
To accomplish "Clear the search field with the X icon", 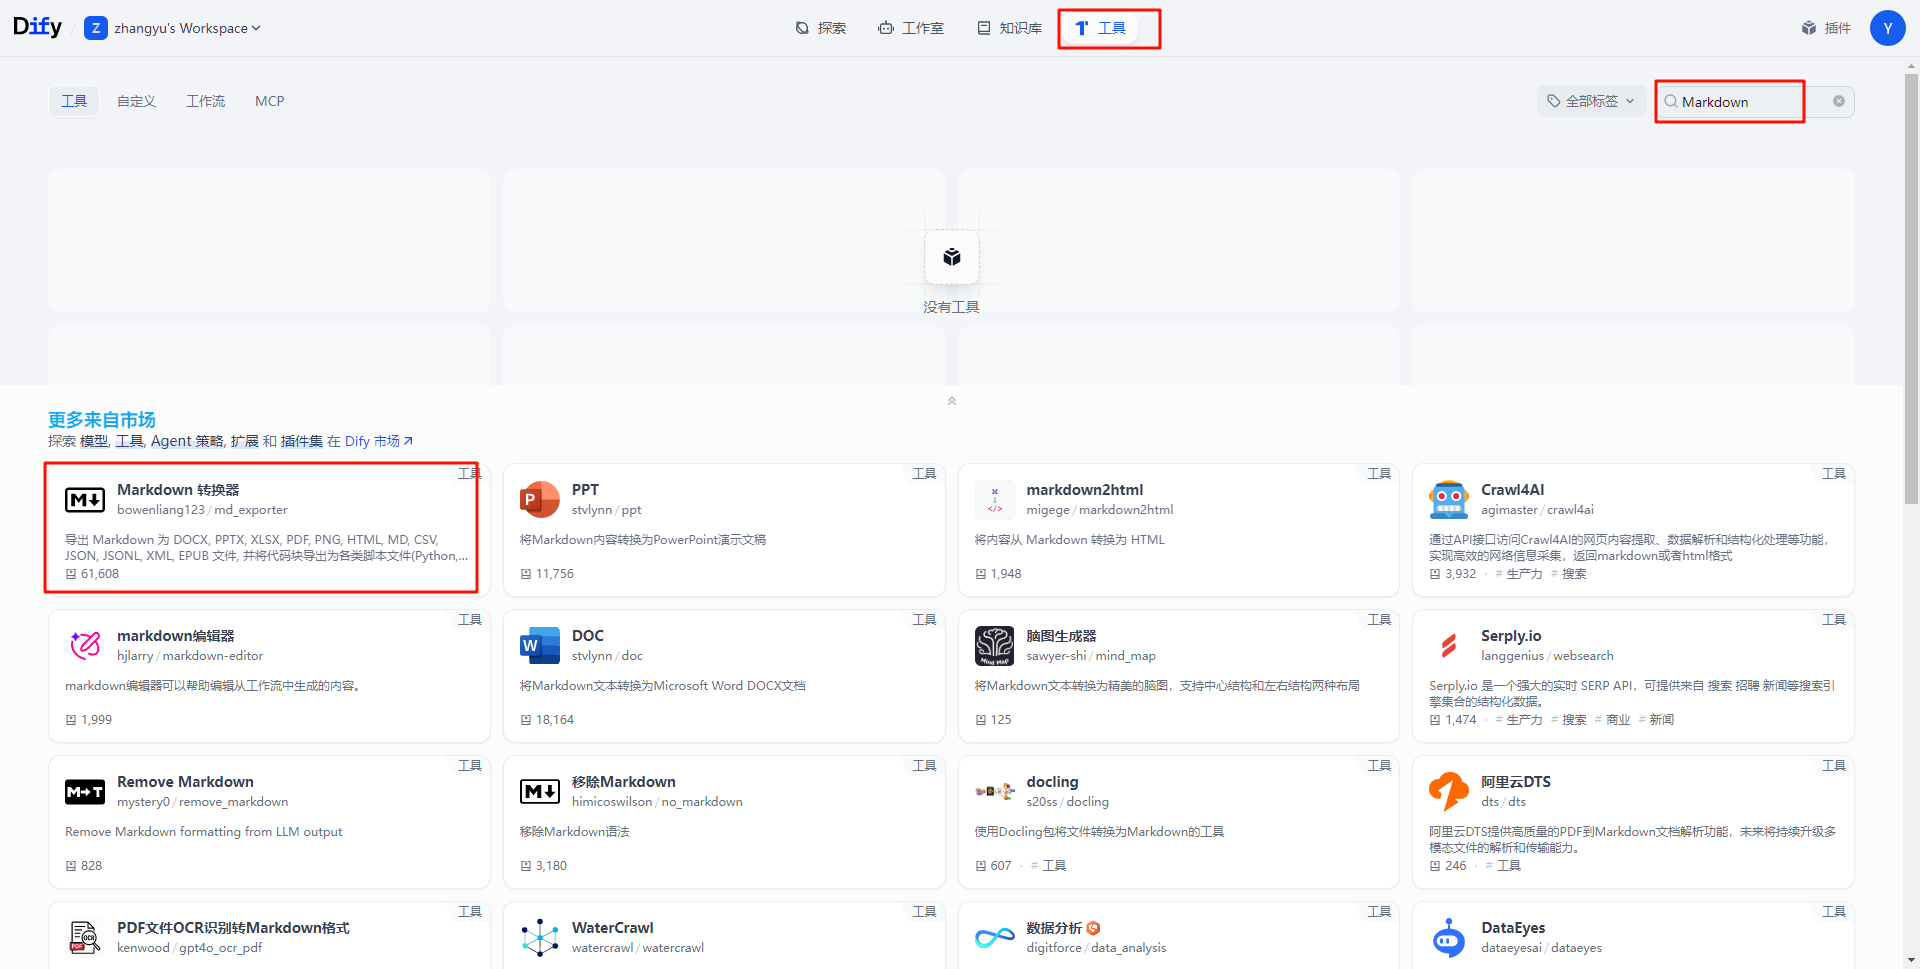I will pyautogui.click(x=1838, y=101).
